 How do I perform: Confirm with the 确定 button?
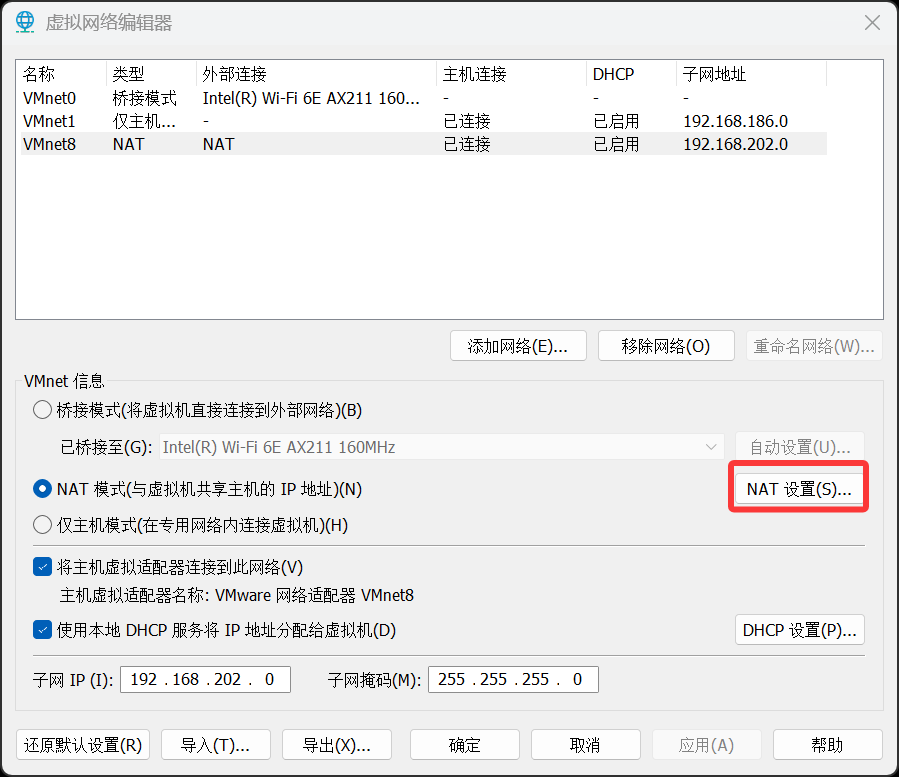click(x=465, y=745)
